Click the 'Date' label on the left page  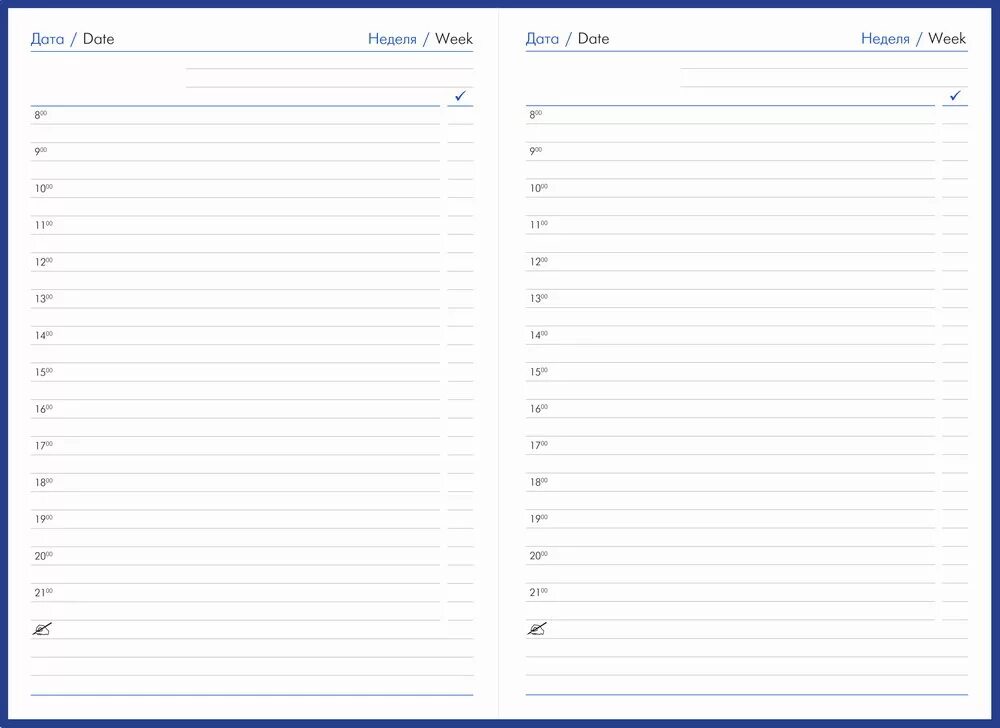(98, 39)
